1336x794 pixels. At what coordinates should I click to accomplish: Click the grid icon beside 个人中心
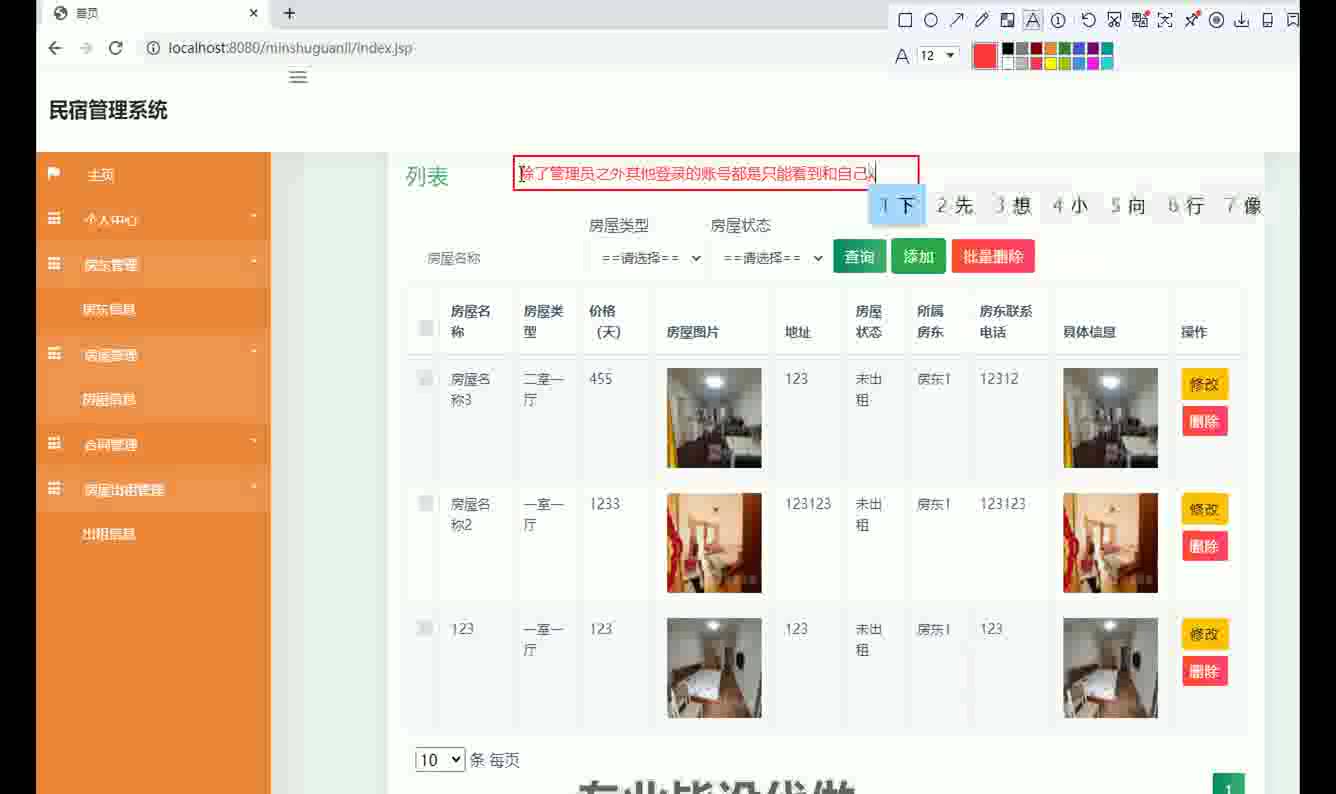click(x=55, y=219)
